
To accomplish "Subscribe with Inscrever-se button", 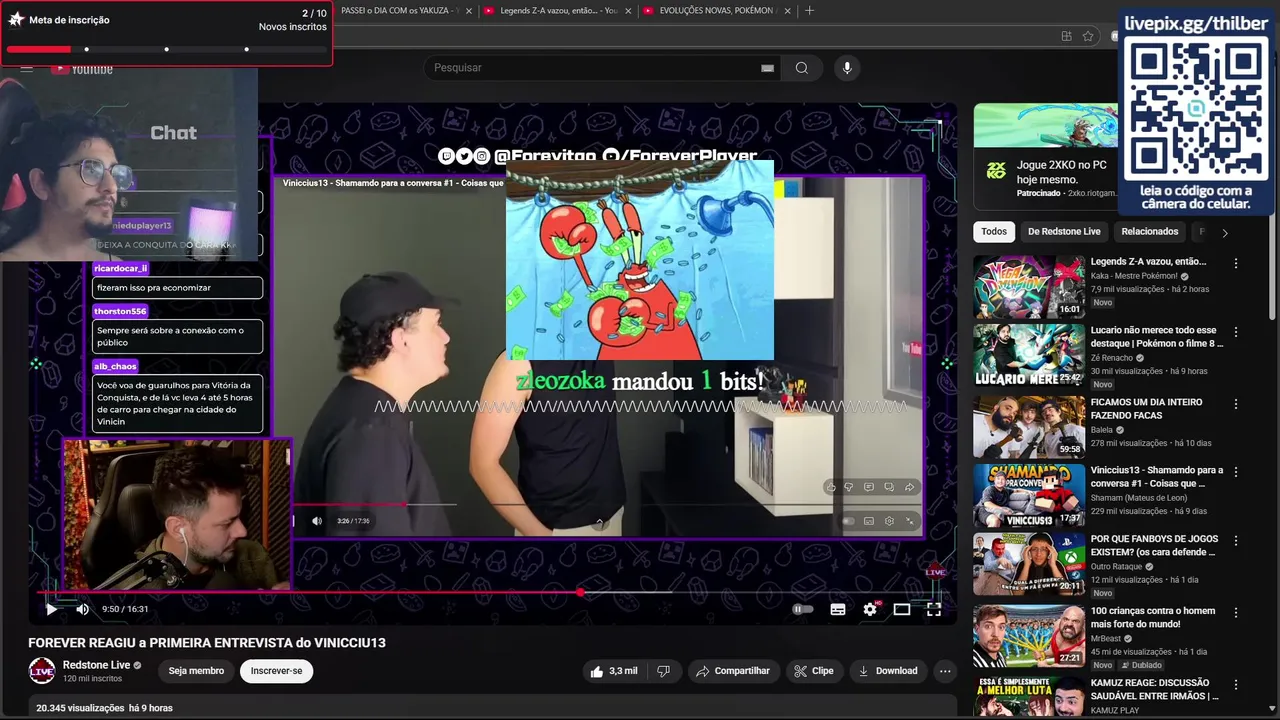I will (276, 671).
